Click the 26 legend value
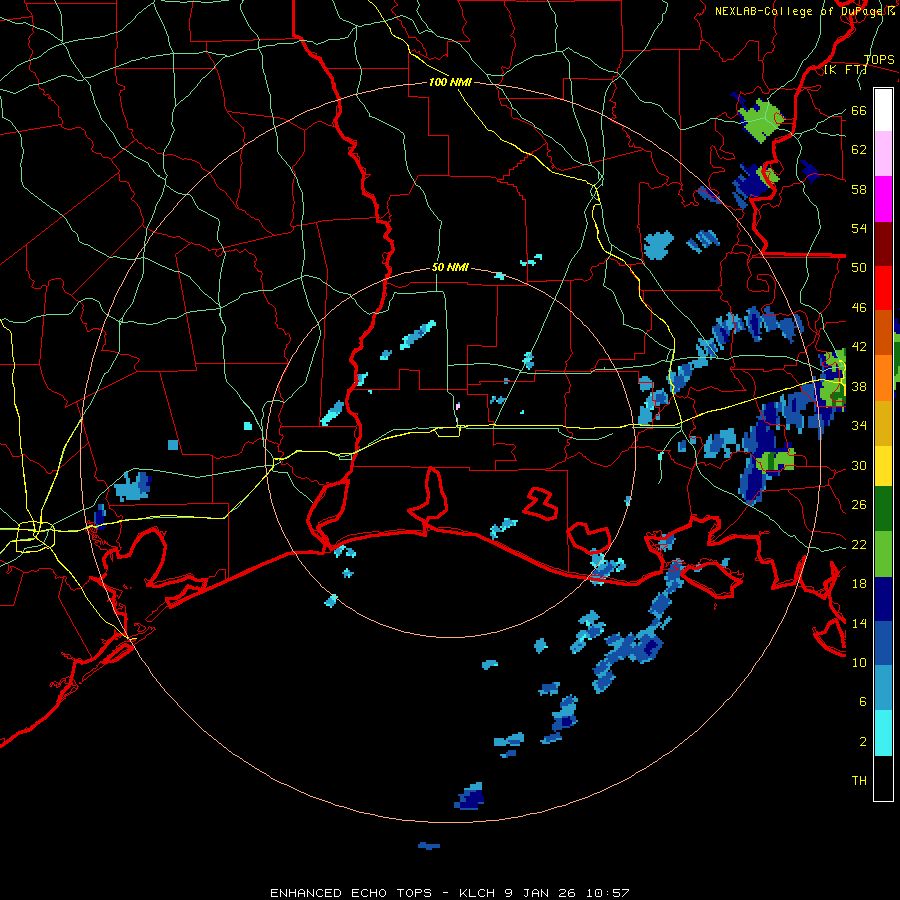Viewport: 900px width, 900px height. 859,505
